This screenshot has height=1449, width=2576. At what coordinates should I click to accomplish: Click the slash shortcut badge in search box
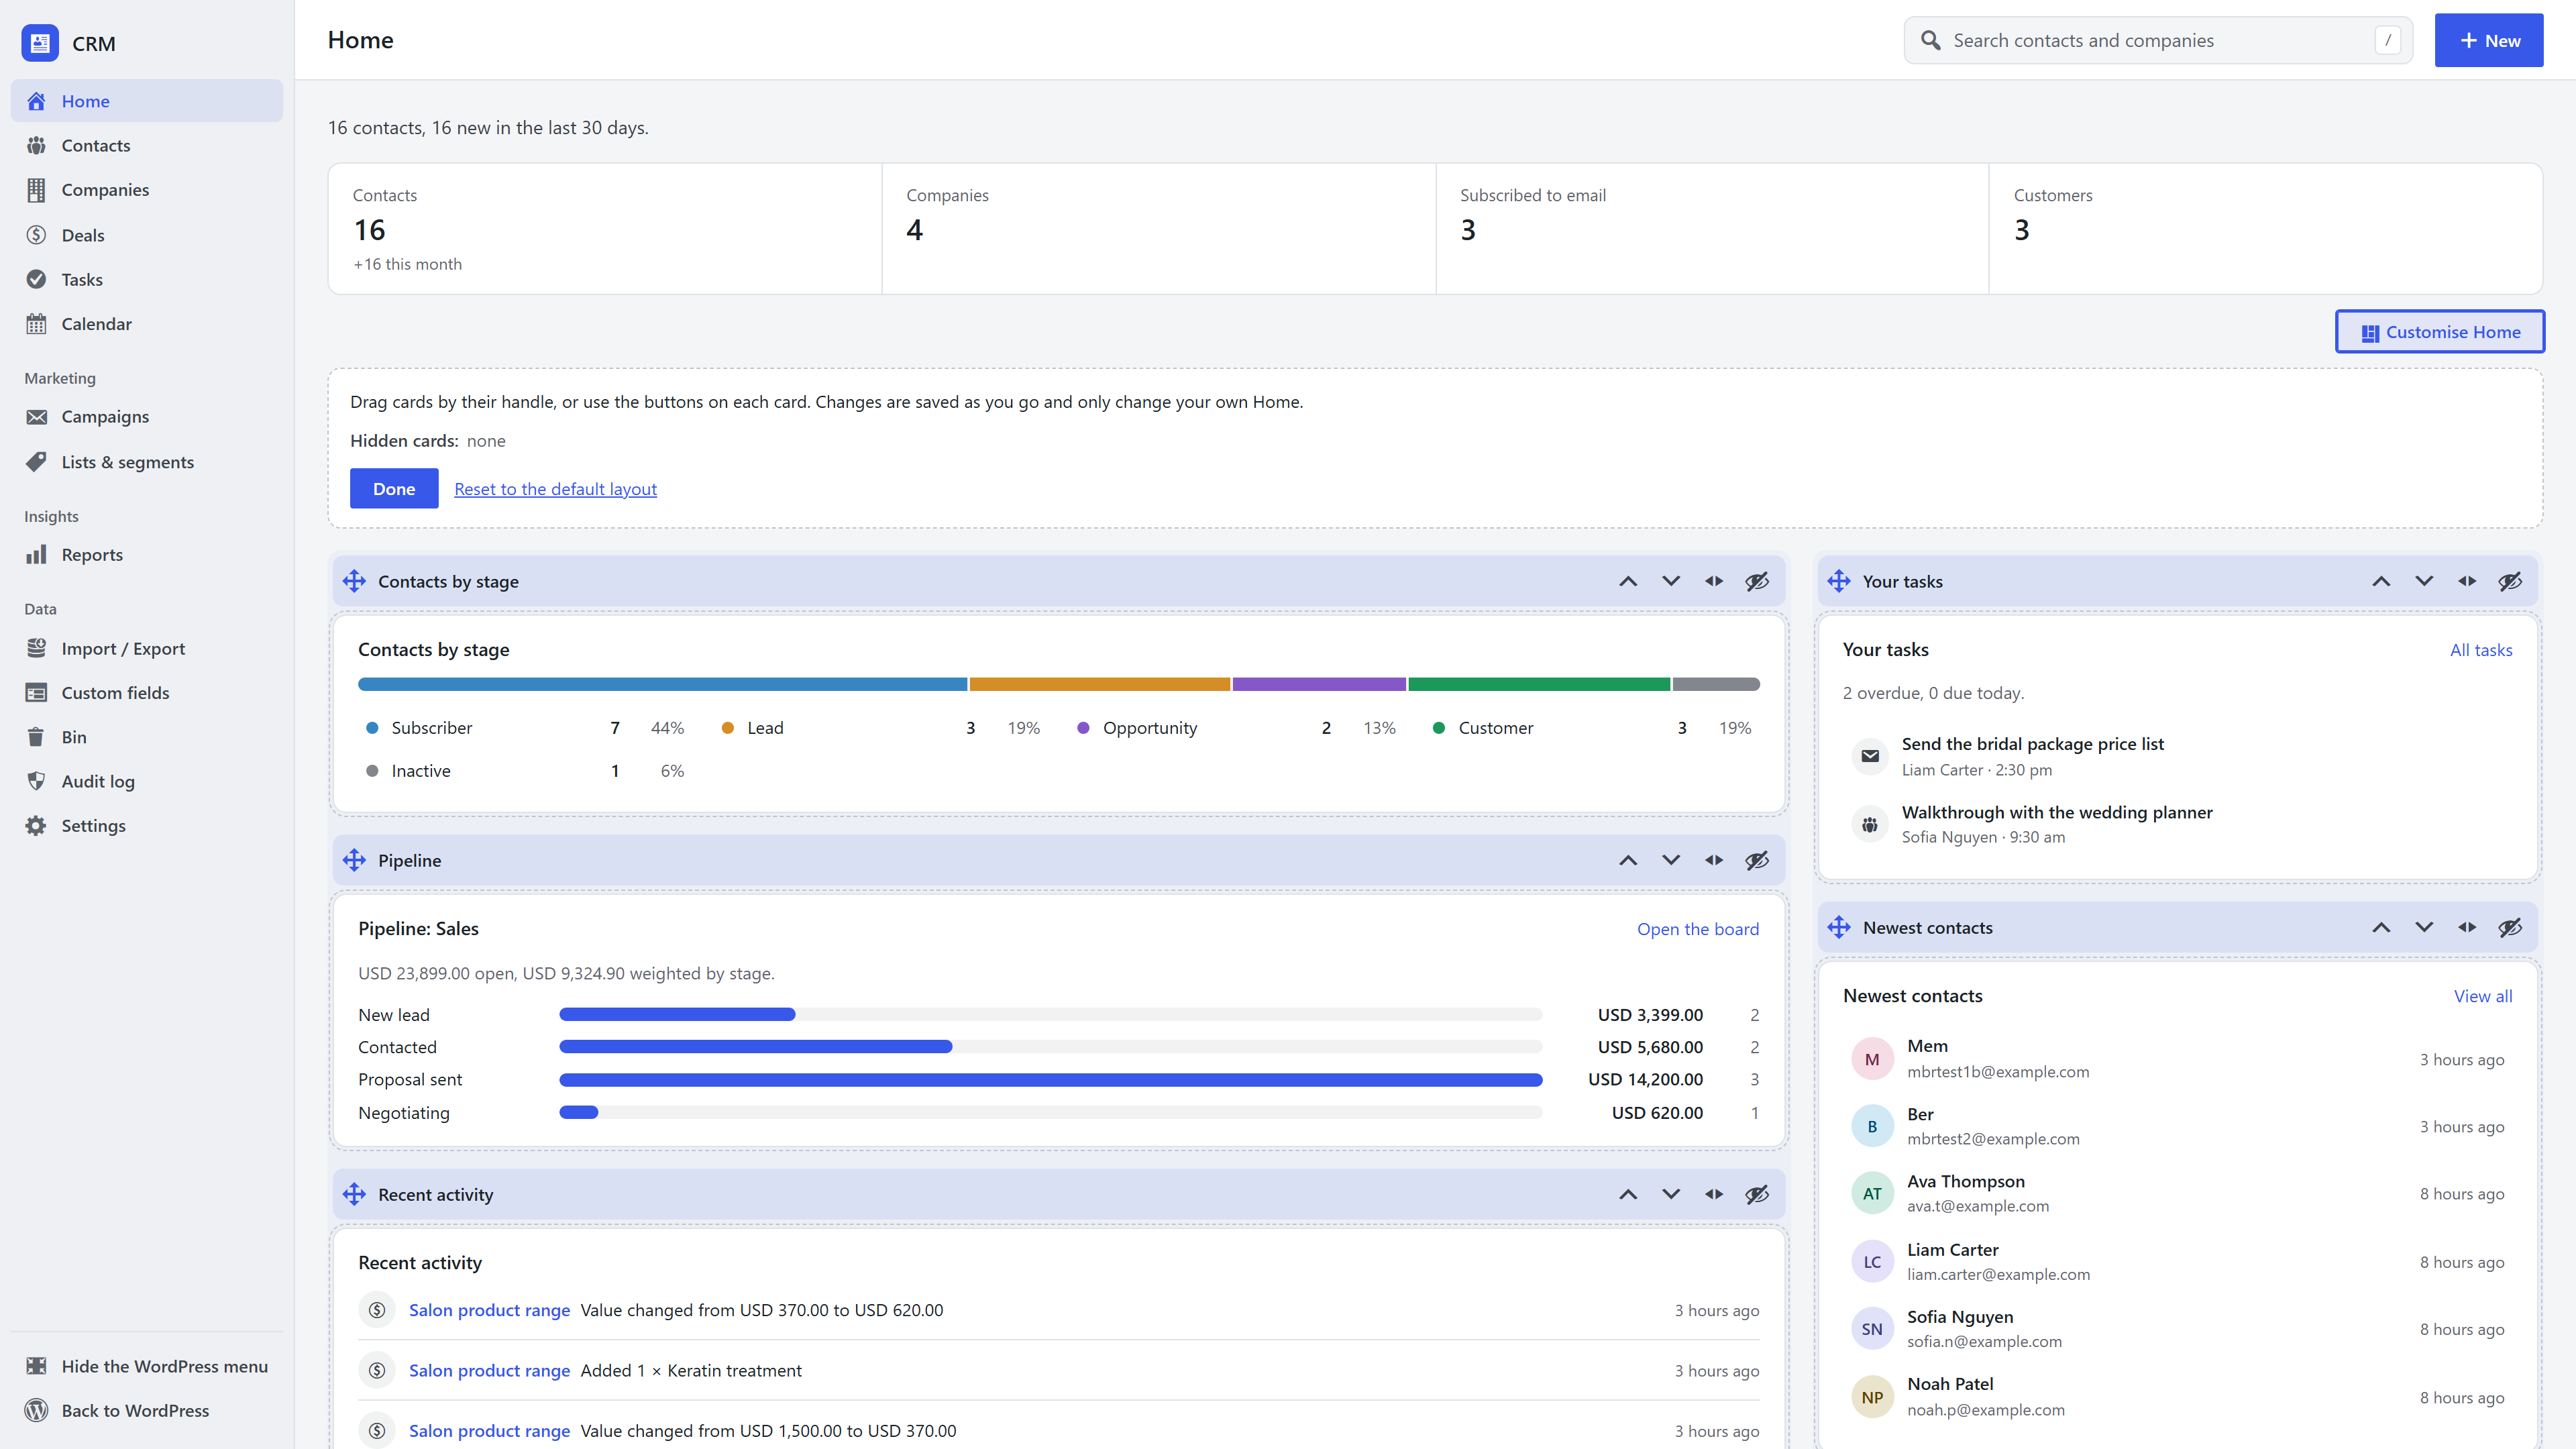(2387, 40)
